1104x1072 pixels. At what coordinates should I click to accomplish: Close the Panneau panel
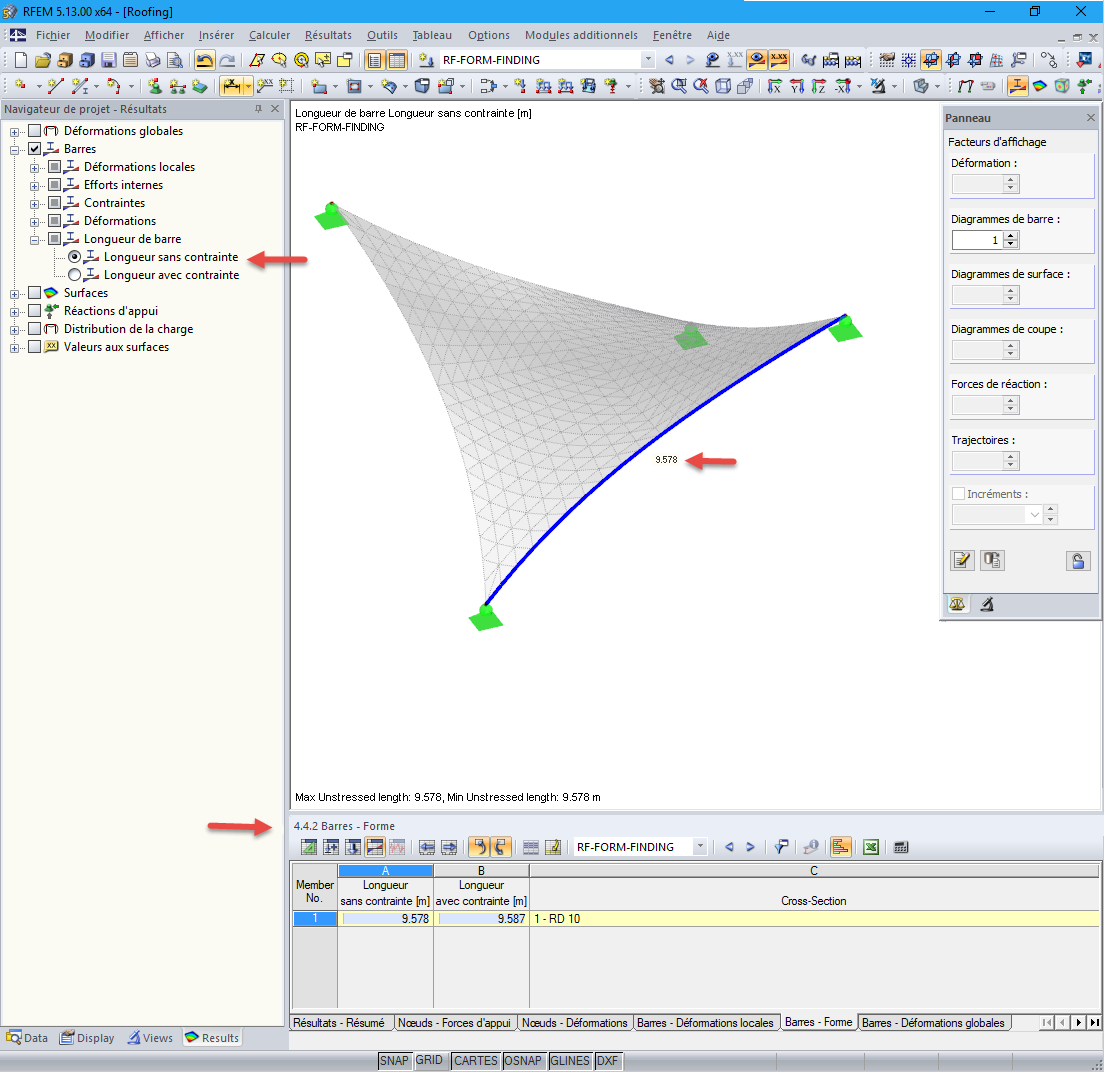click(x=1091, y=118)
